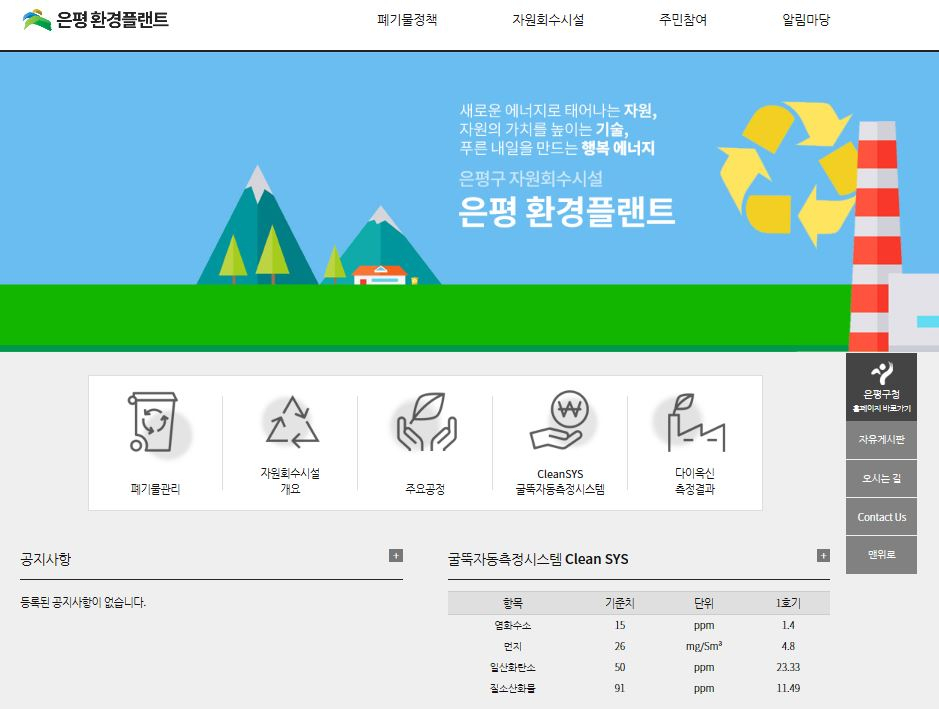Open the 폐기물관리 text link
The image size is (939, 709).
pyautogui.click(x=155, y=489)
